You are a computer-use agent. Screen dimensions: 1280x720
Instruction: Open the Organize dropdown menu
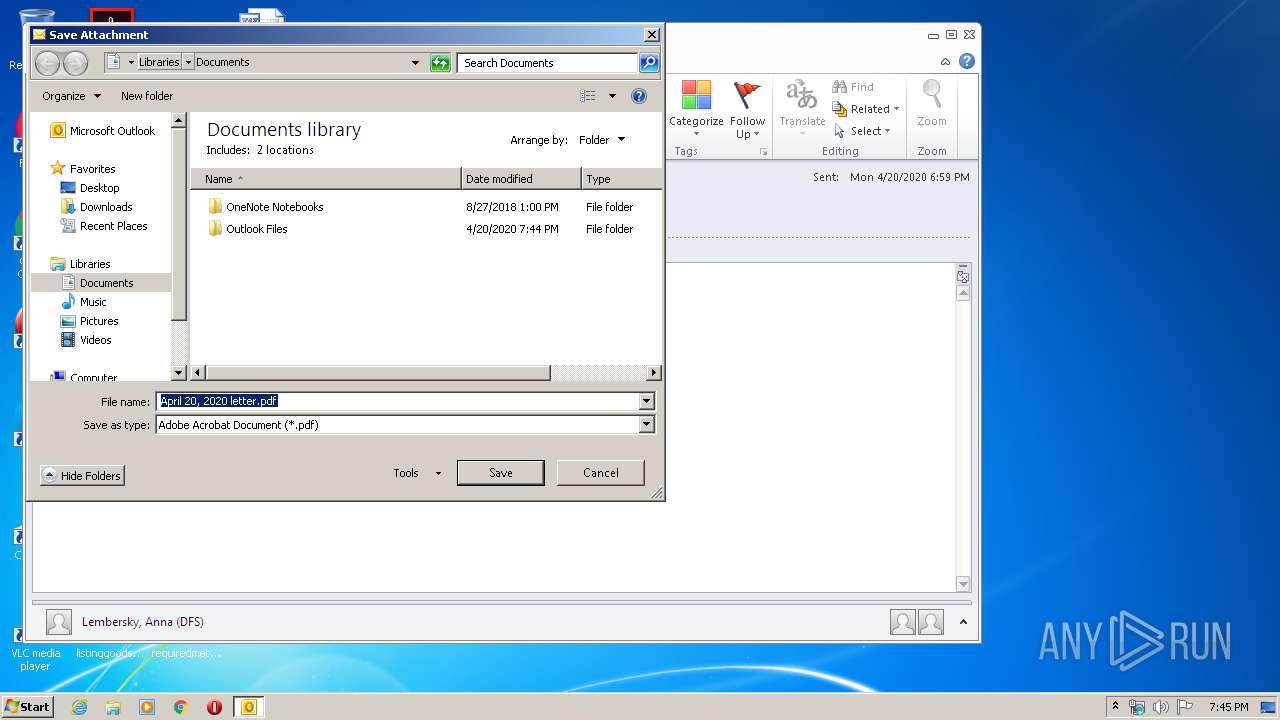[x=71, y=96]
